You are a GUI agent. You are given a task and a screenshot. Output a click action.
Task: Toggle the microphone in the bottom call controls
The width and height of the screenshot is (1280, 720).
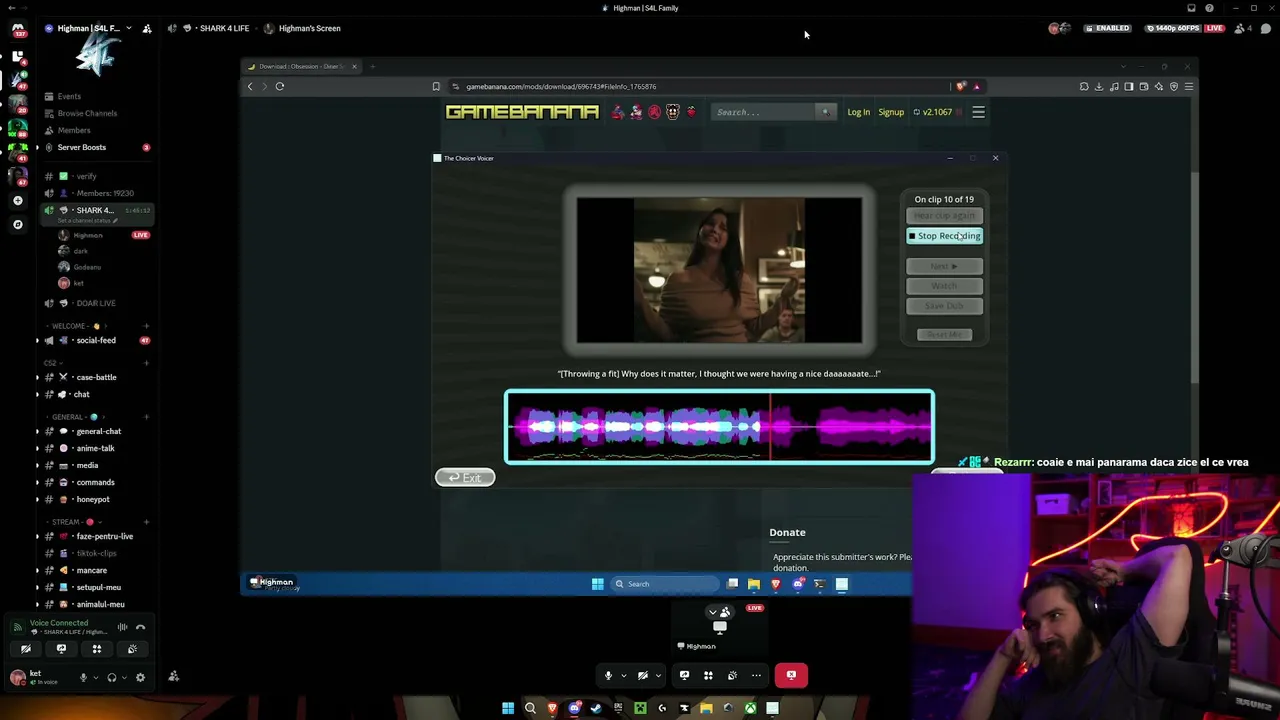click(608, 675)
